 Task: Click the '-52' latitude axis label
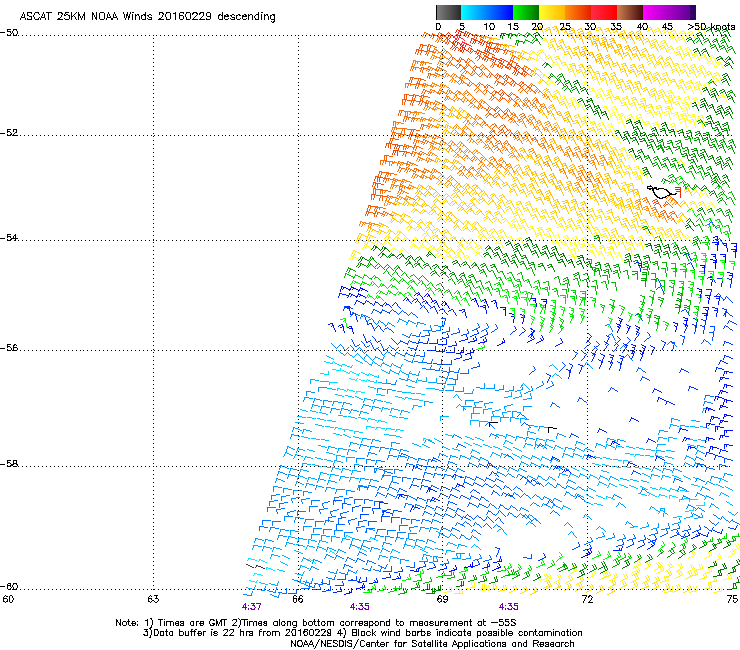(9, 133)
